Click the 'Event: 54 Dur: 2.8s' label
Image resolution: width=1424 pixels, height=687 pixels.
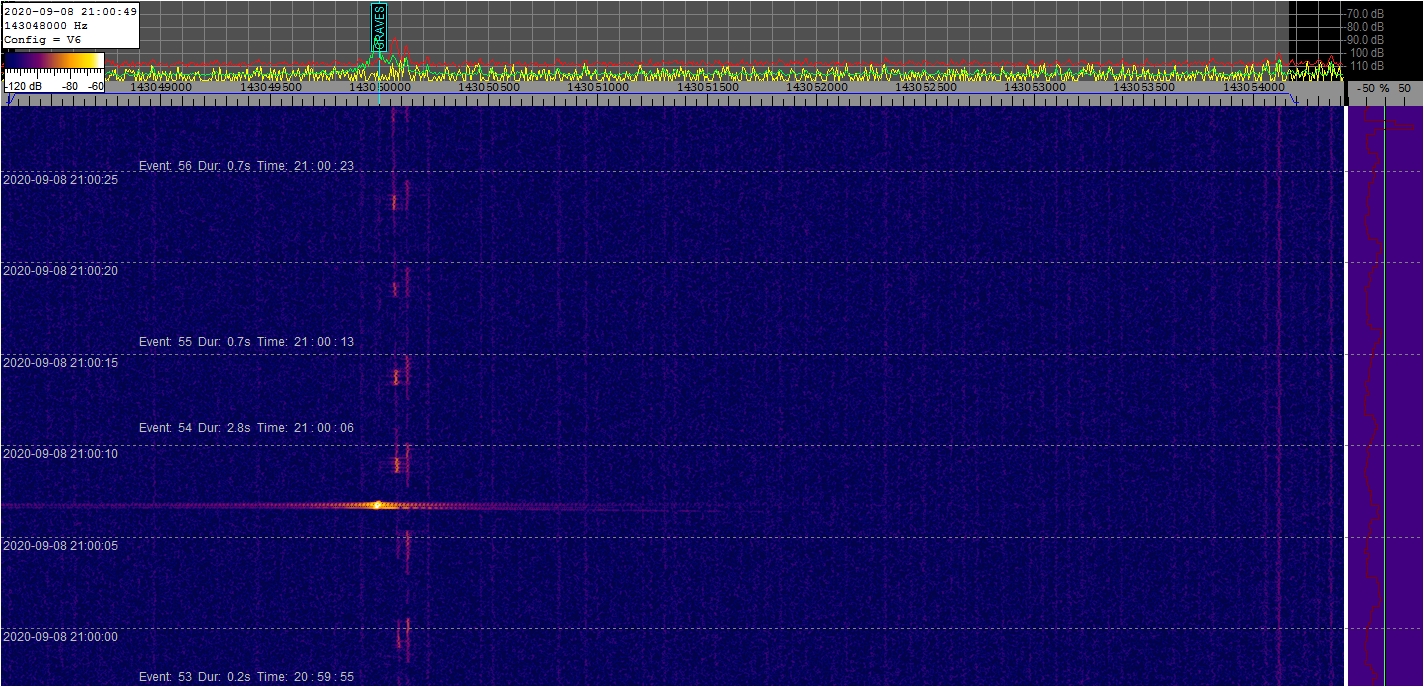pos(195,428)
